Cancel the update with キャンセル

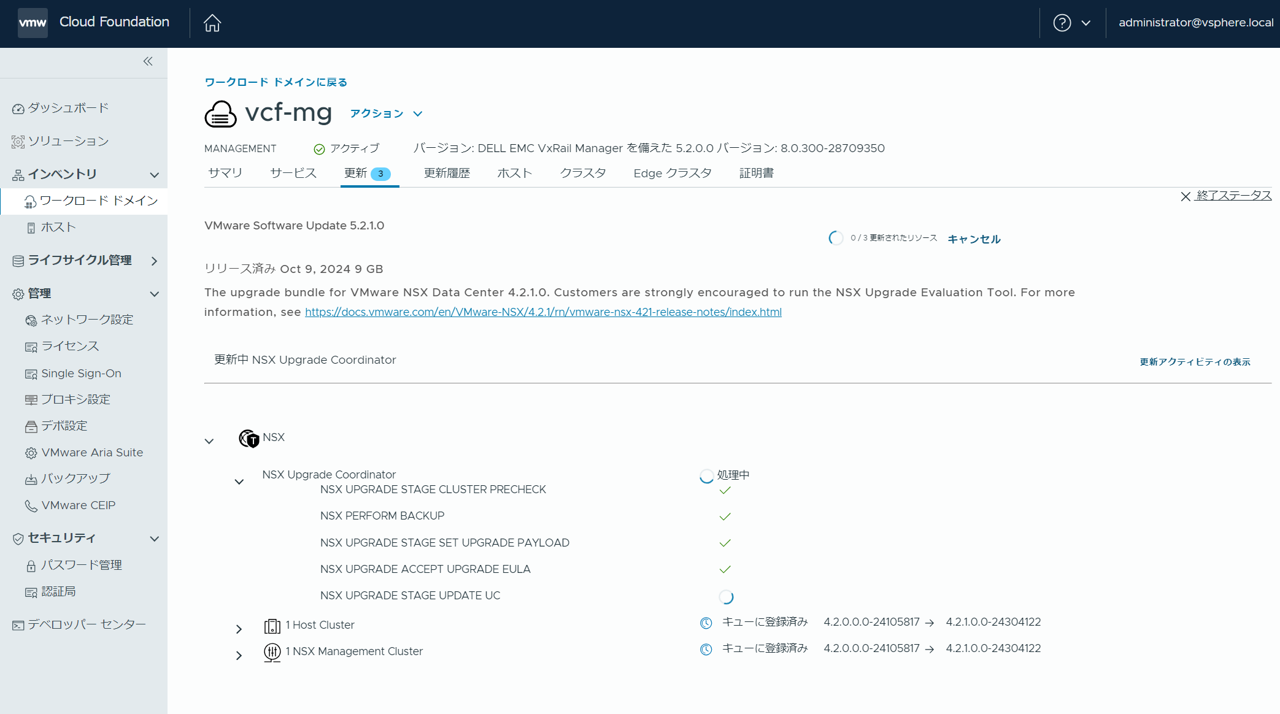pyautogui.click(x=974, y=239)
